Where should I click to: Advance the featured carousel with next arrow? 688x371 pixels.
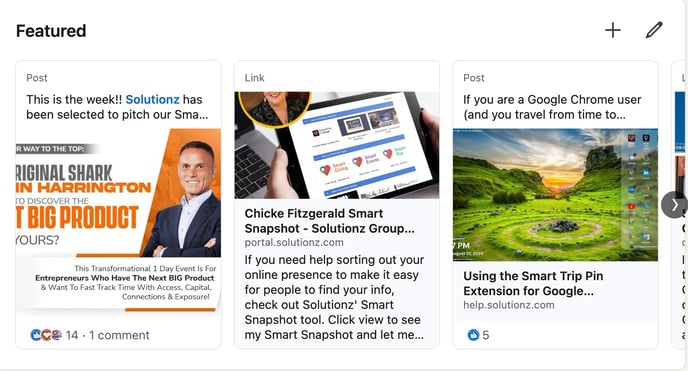pyautogui.click(x=674, y=205)
